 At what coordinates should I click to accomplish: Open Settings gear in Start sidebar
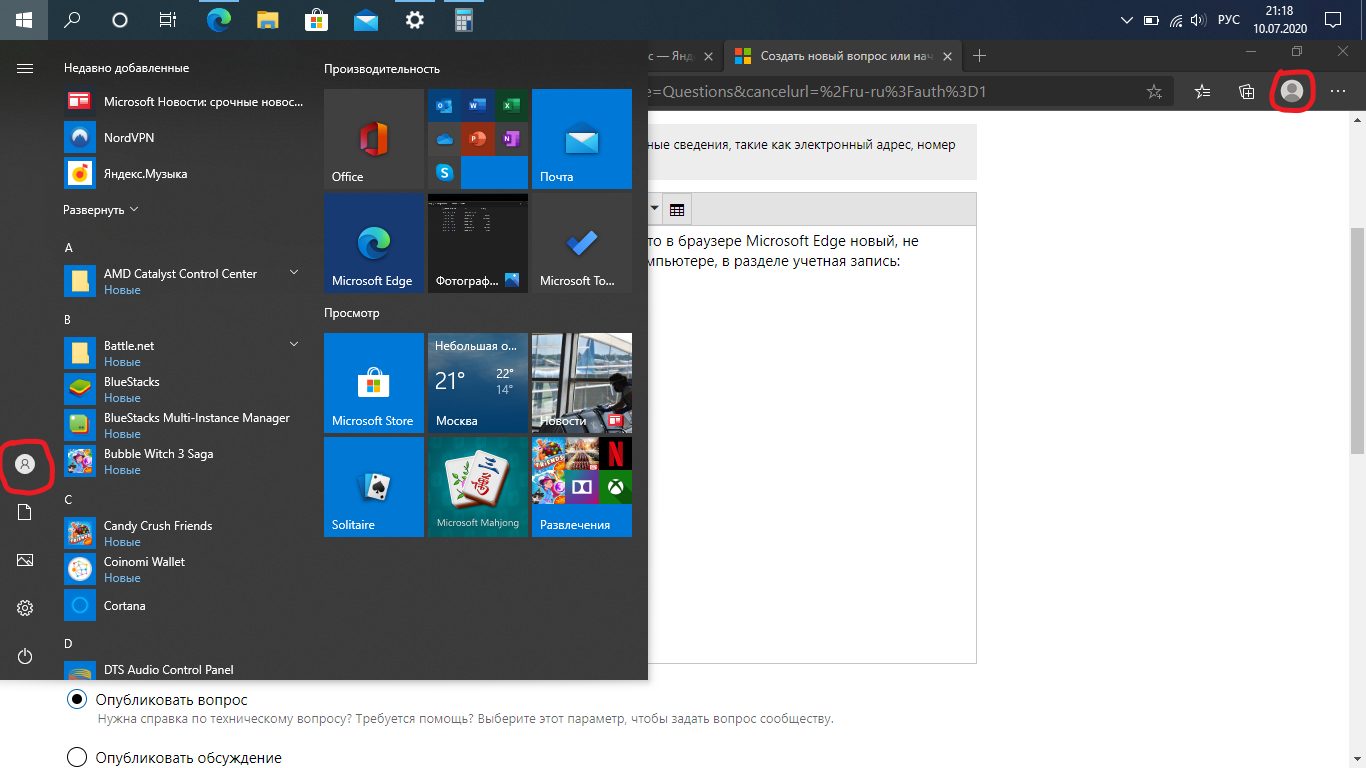(25, 608)
